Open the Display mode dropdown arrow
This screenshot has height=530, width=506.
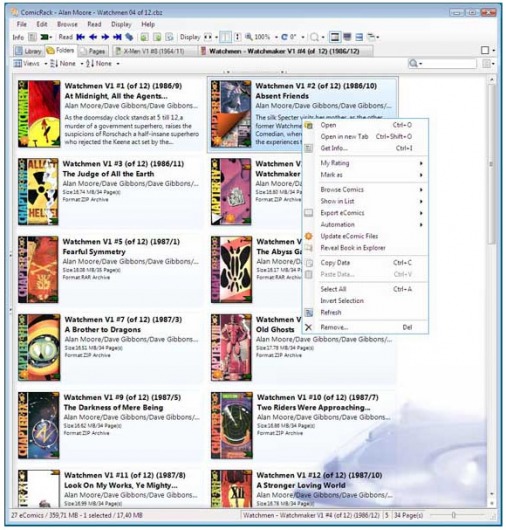pos(216,37)
